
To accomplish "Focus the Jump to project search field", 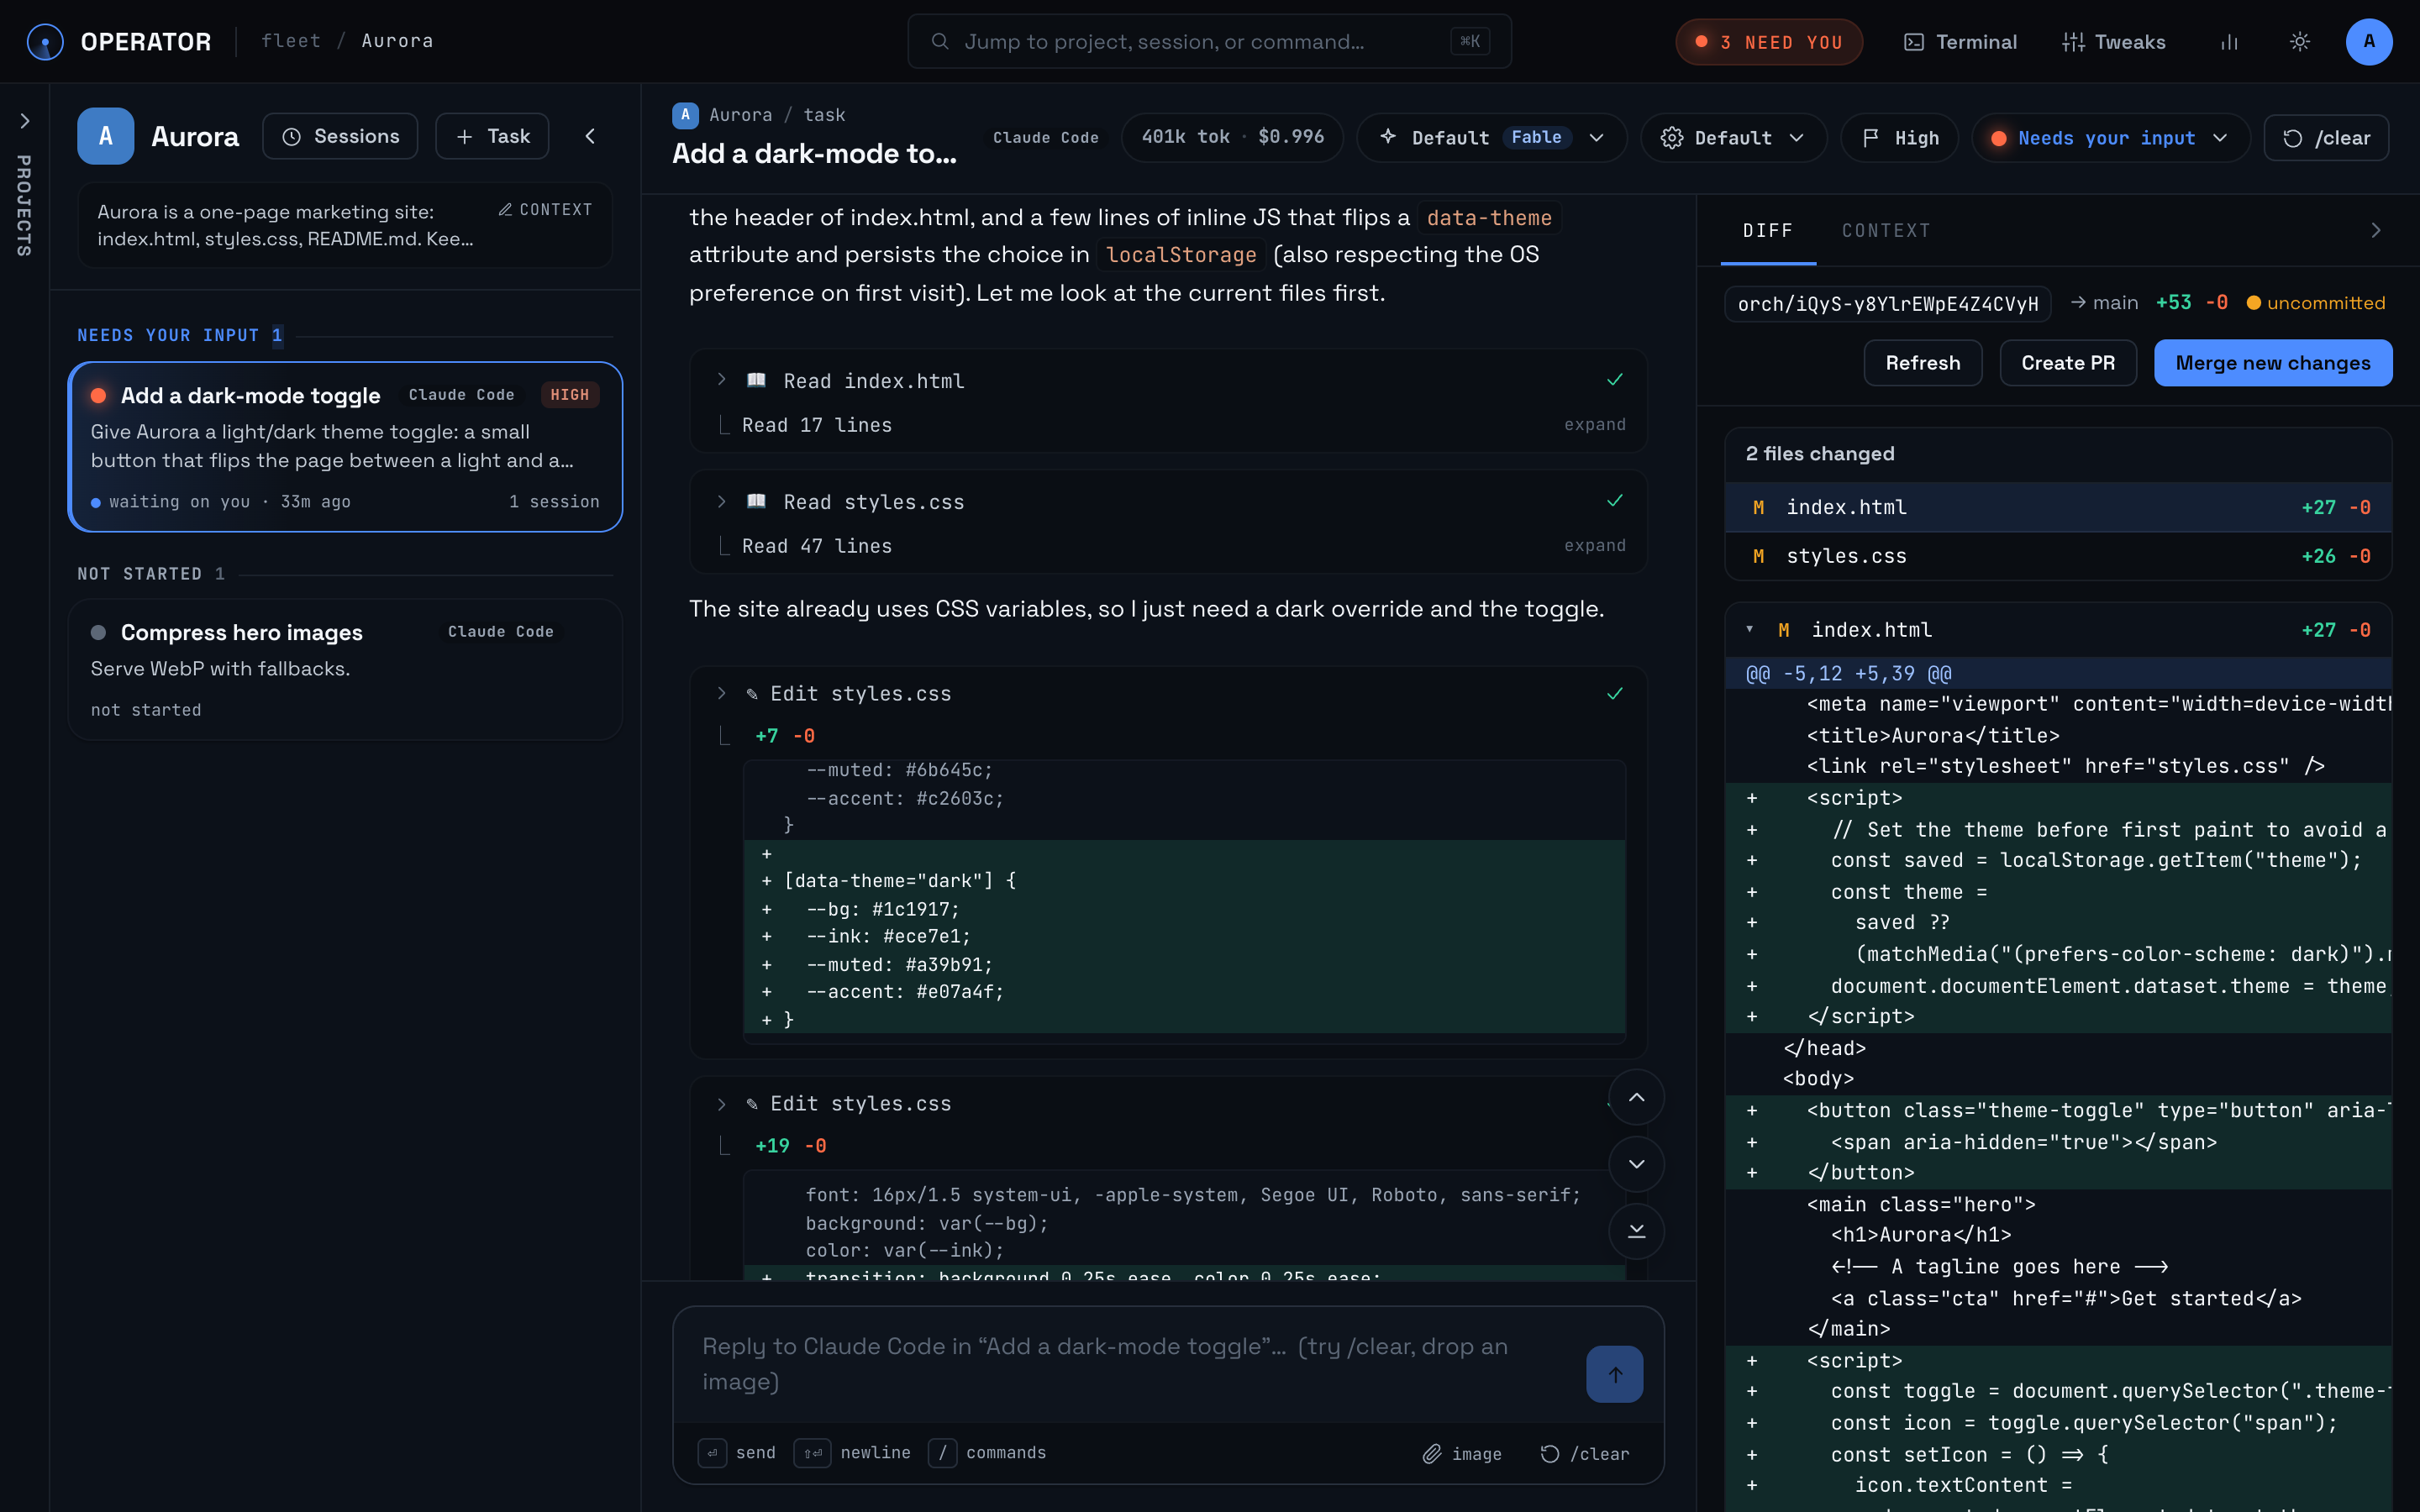I will (1209, 42).
